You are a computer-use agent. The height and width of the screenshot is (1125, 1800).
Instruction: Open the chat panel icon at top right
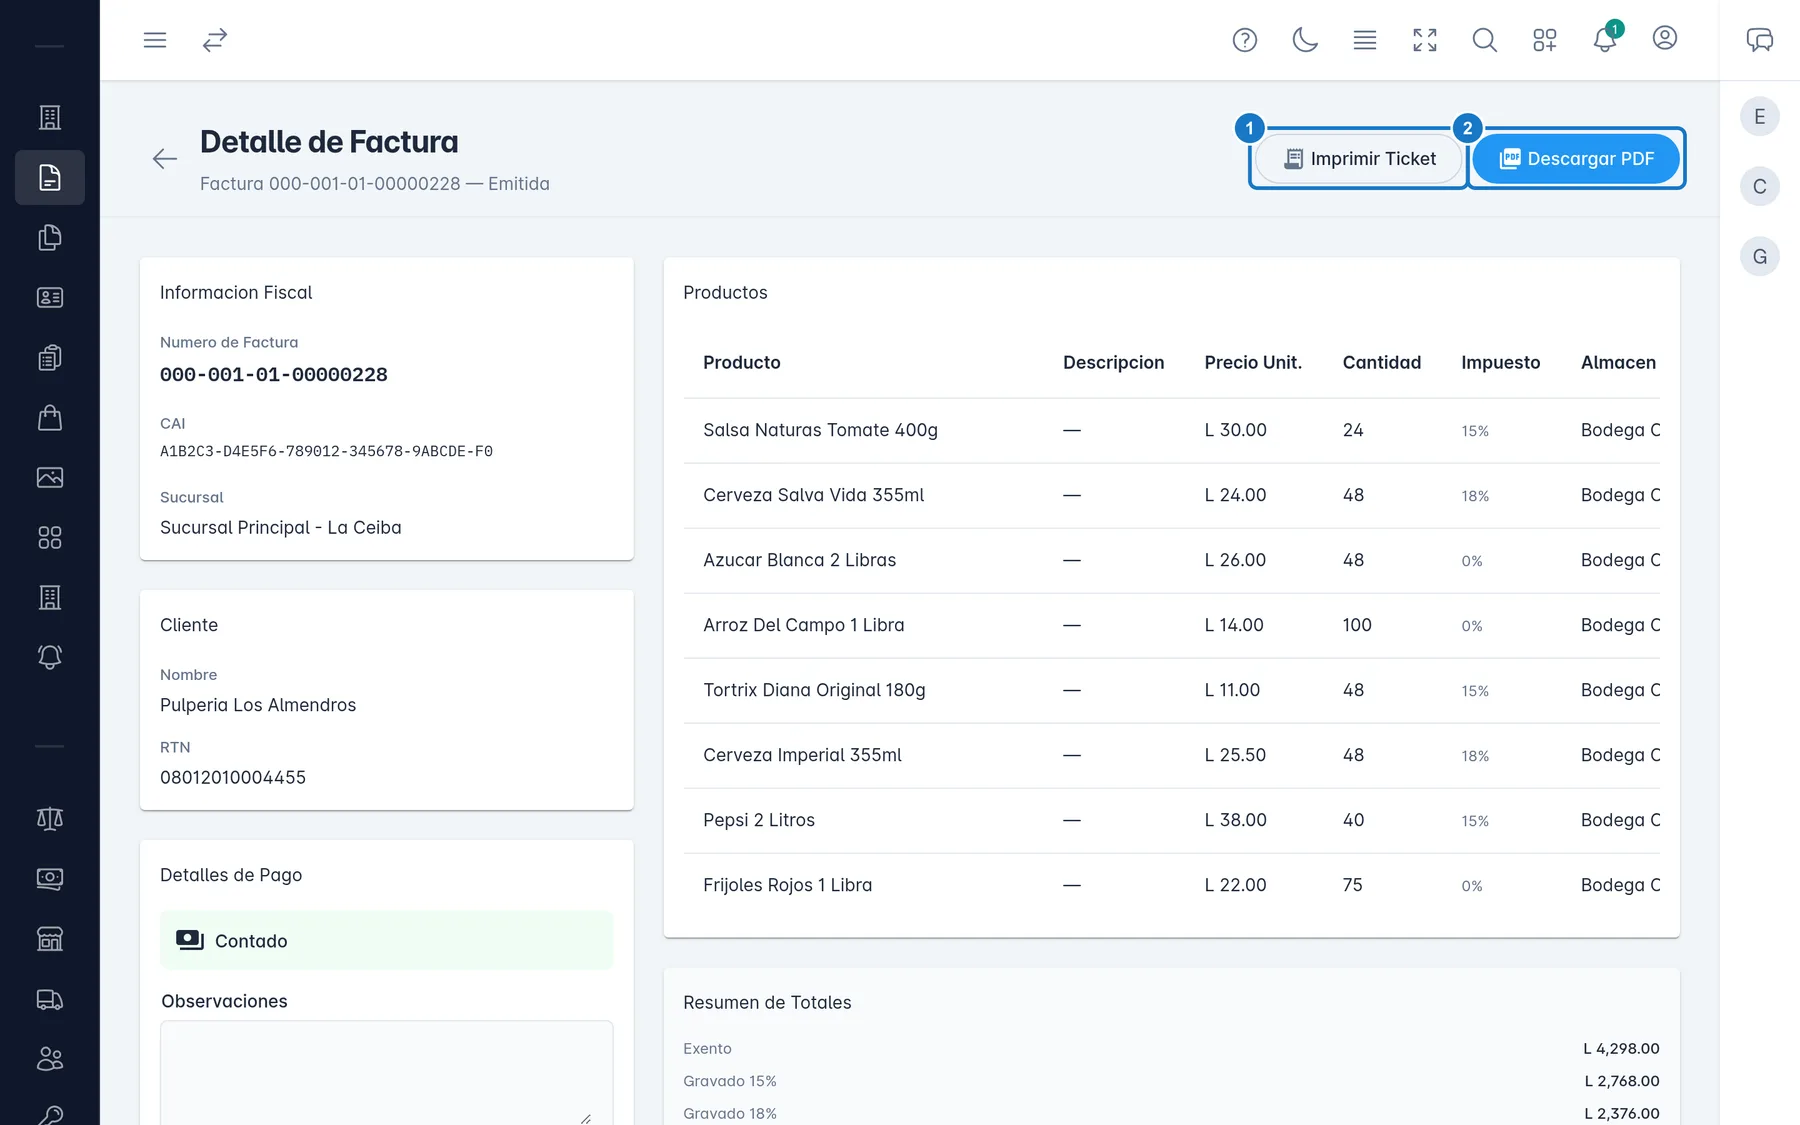coord(1760,40)
